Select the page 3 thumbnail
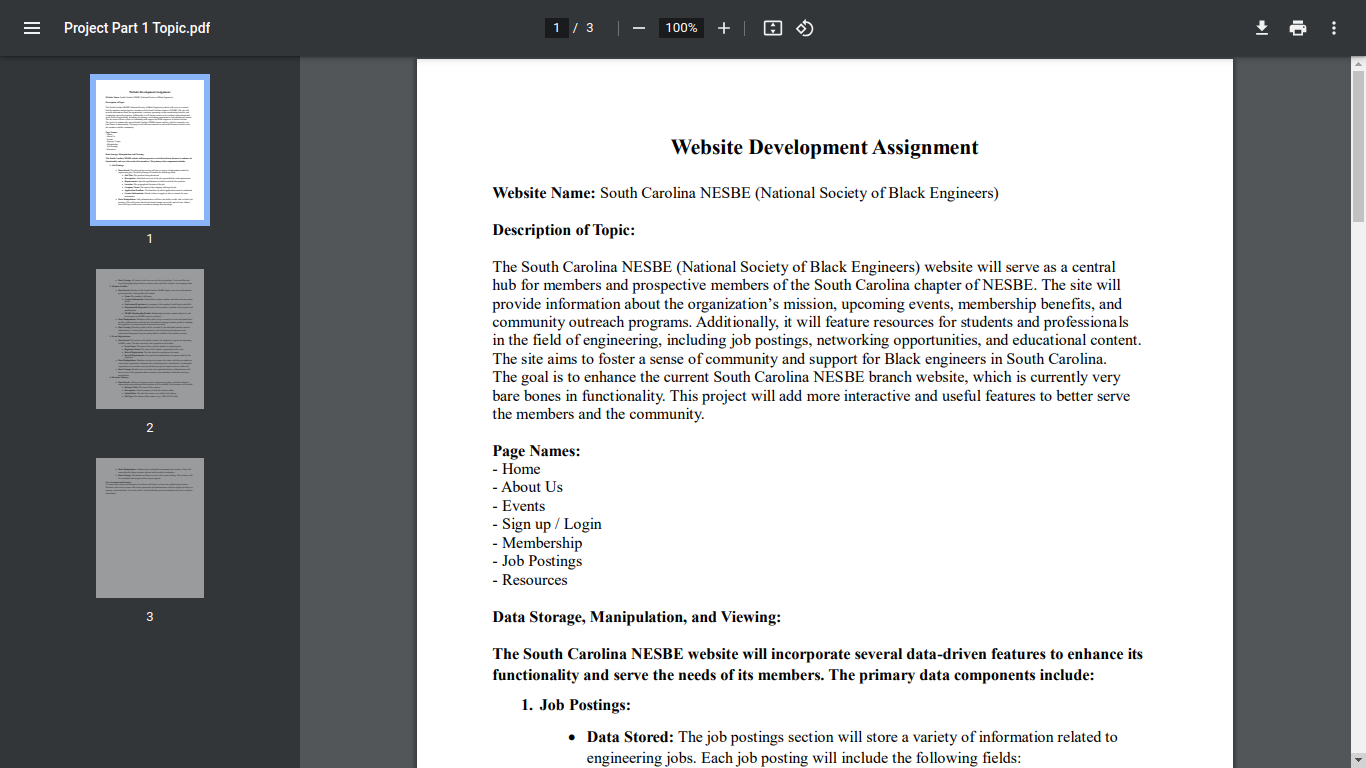The image size is (1366, 768). click(x=149, y=527)
